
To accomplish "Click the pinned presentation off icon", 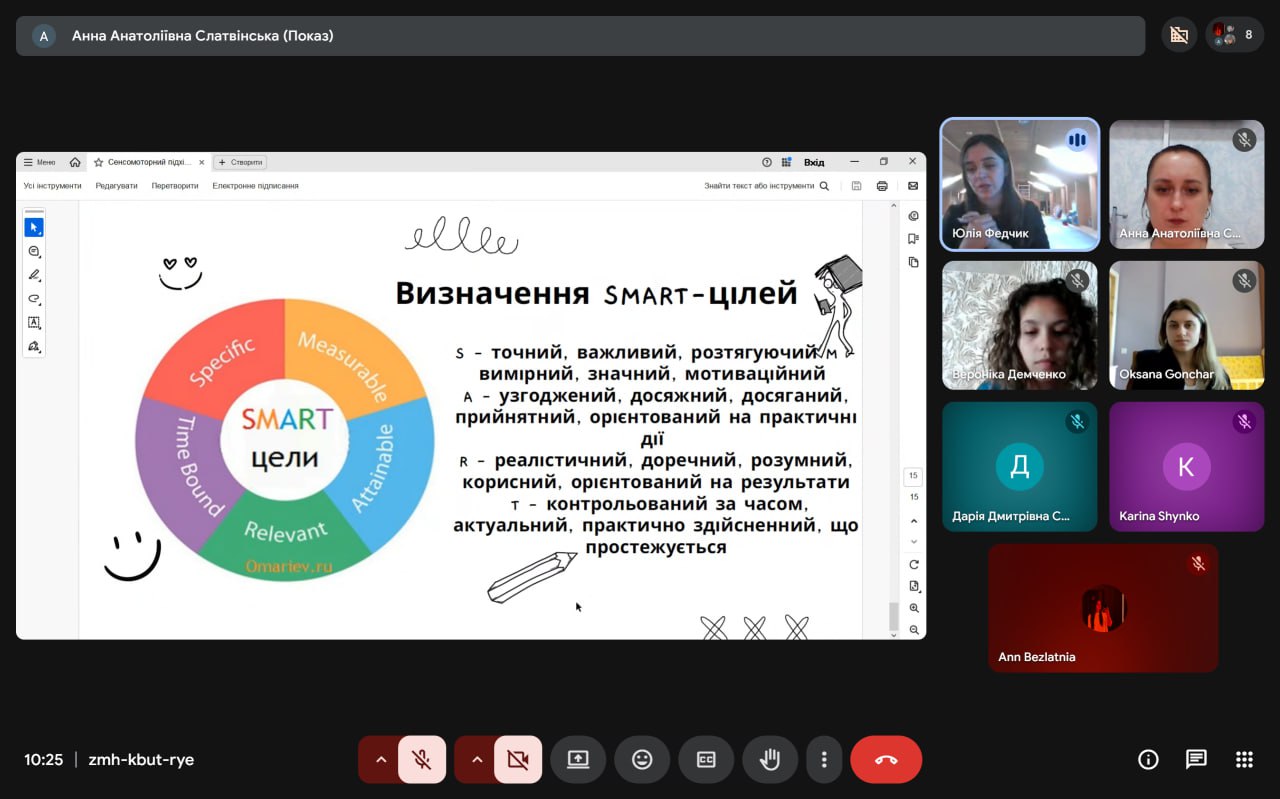I will 1179,35.
